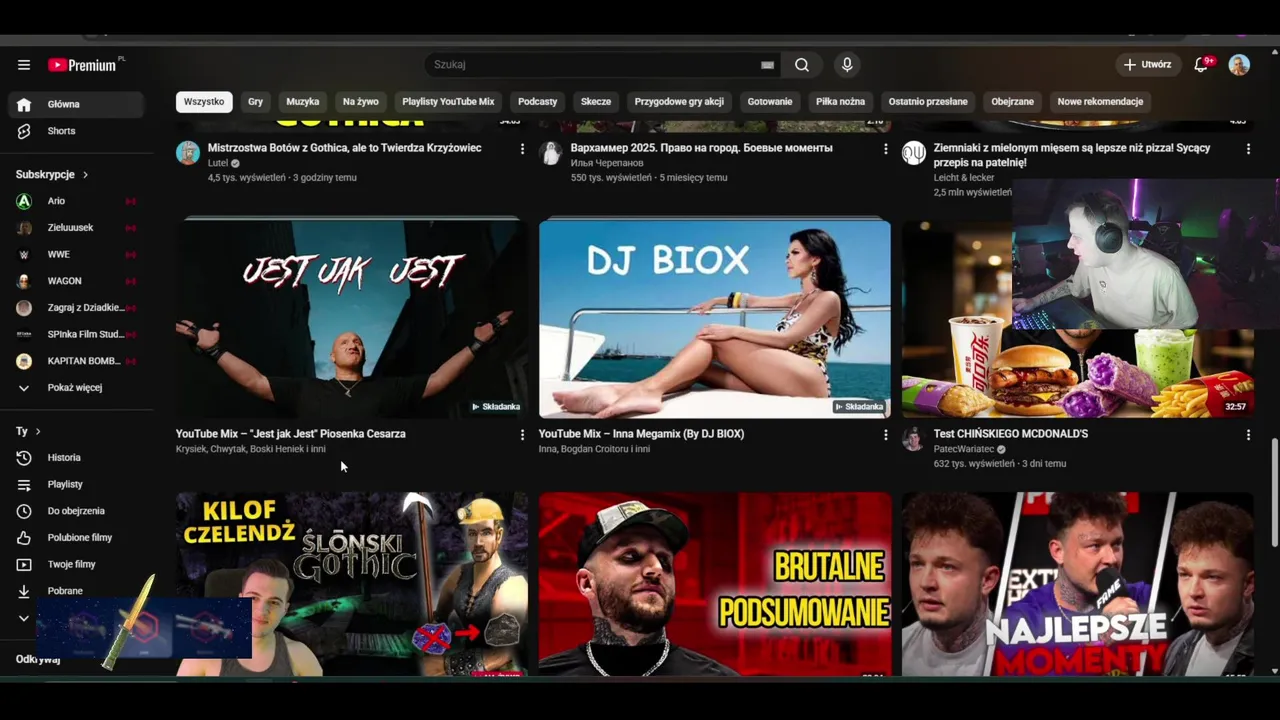Open options for Inna Megamix
1280x720 pixels.
pos(885,435)
